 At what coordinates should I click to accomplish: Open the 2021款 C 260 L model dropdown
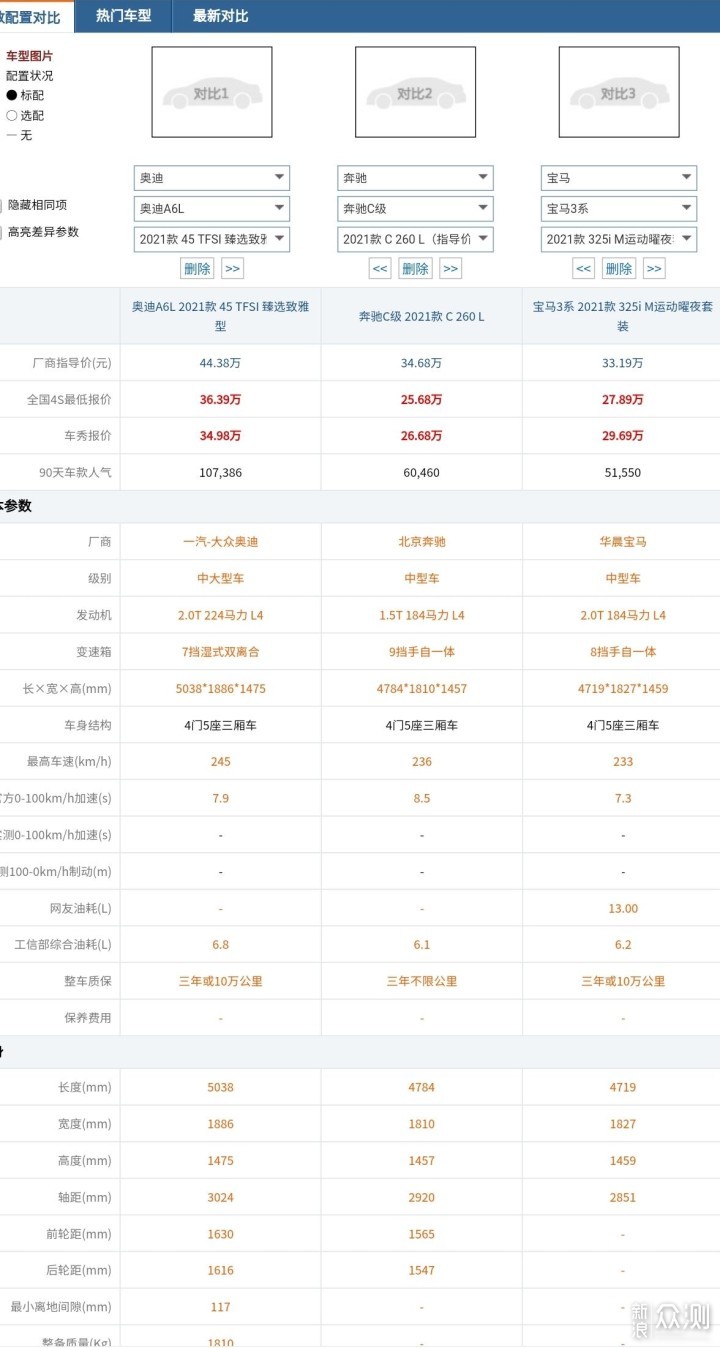click(415, 239)
